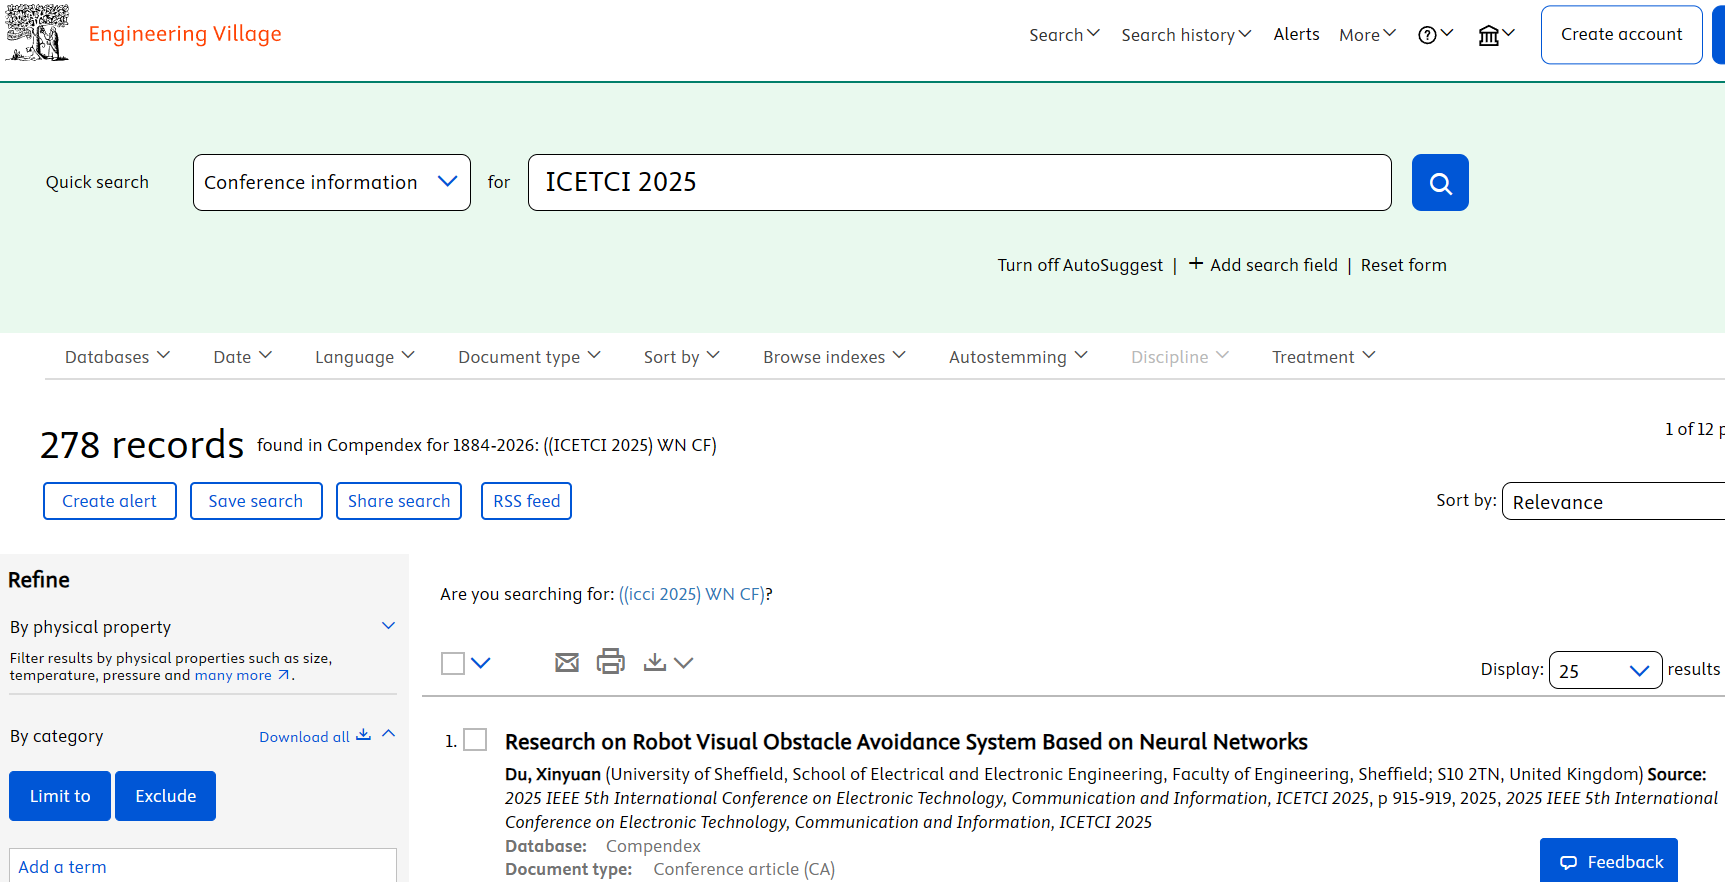This screenshot has height=882, width=1725.
Task: Click Exclude button
Action: tap(166, 796)
